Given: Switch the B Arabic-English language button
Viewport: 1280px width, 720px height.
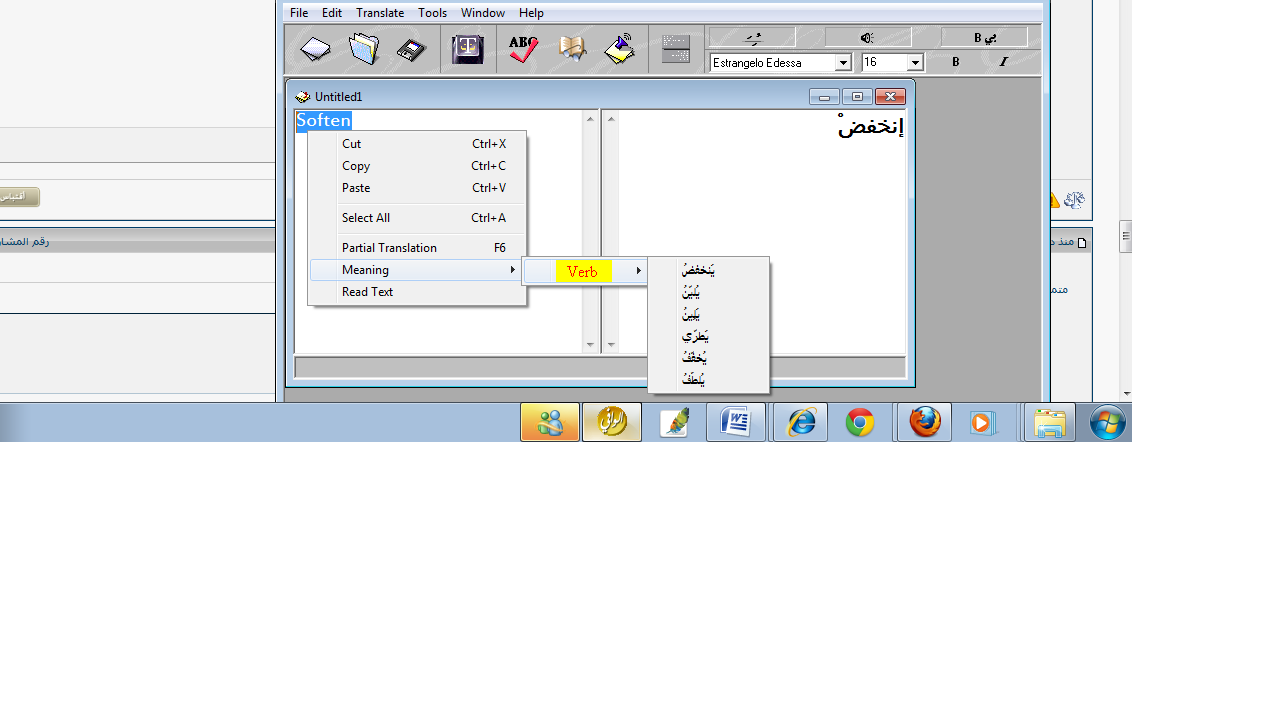Looking at the screenshot, I should pos(984,37).
